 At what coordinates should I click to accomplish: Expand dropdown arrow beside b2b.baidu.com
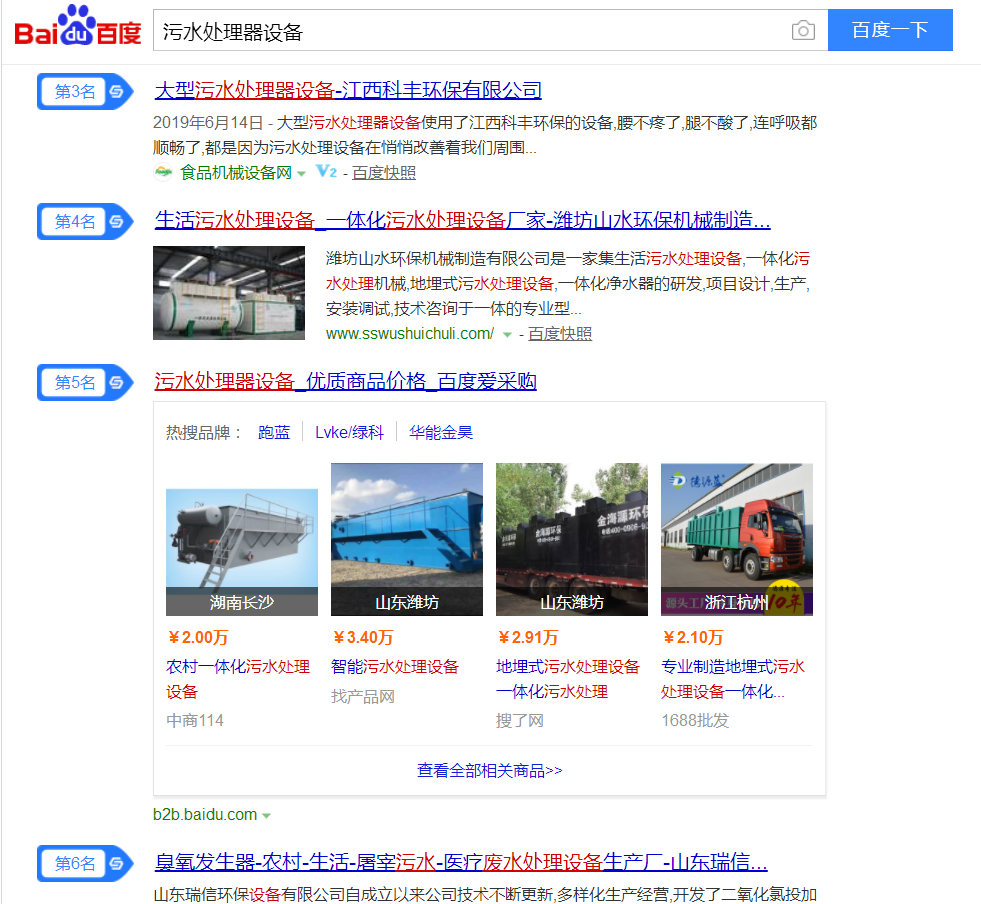(x=267, y=815)
